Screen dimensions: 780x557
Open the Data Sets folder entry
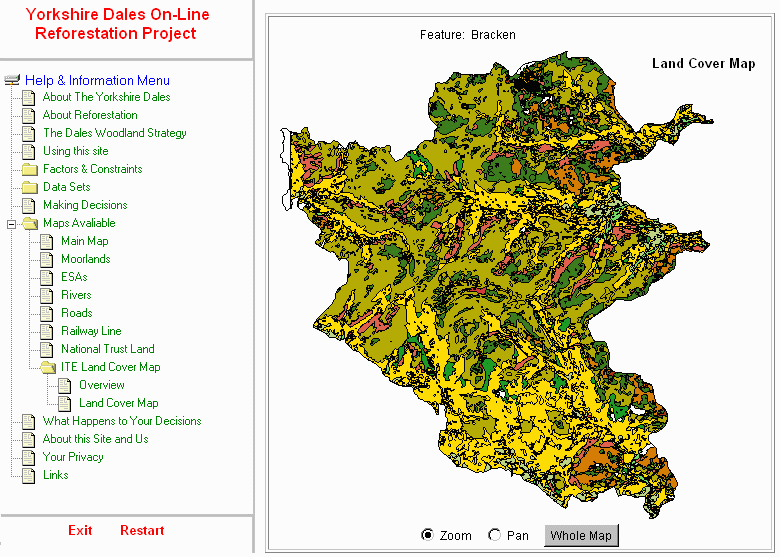pyautogui.click(x=66, y=187)
